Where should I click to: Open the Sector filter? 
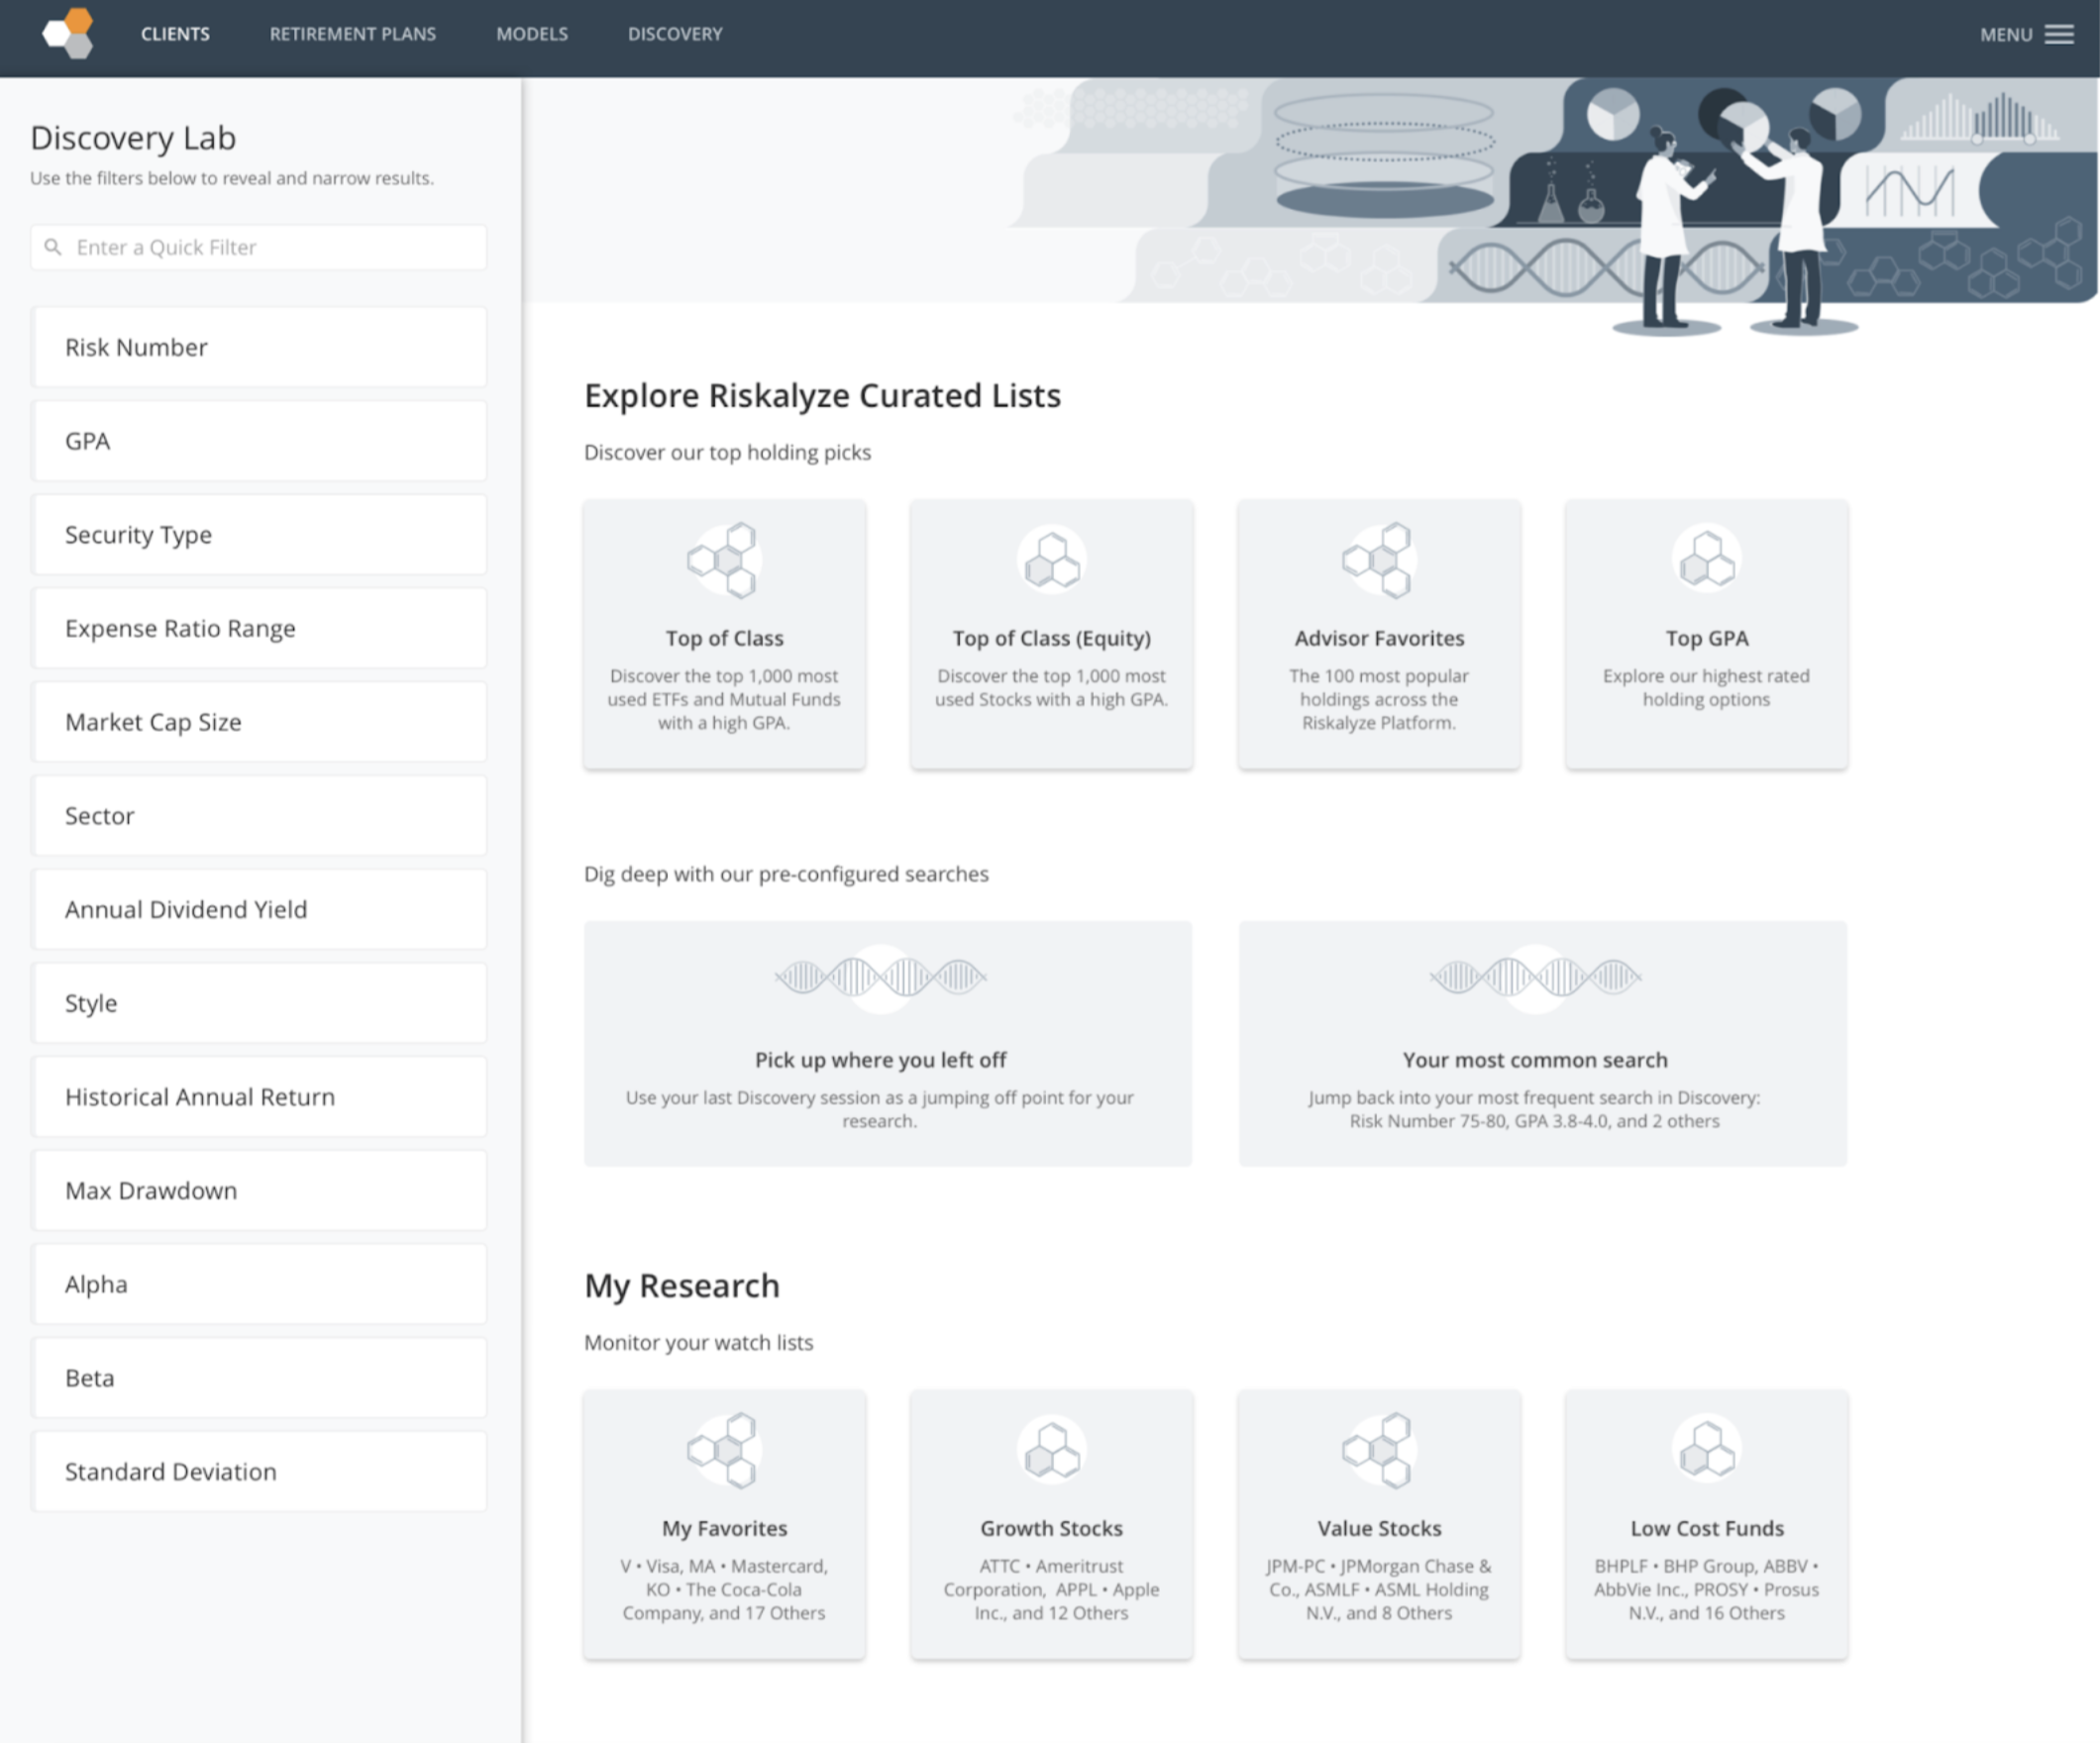259,816
